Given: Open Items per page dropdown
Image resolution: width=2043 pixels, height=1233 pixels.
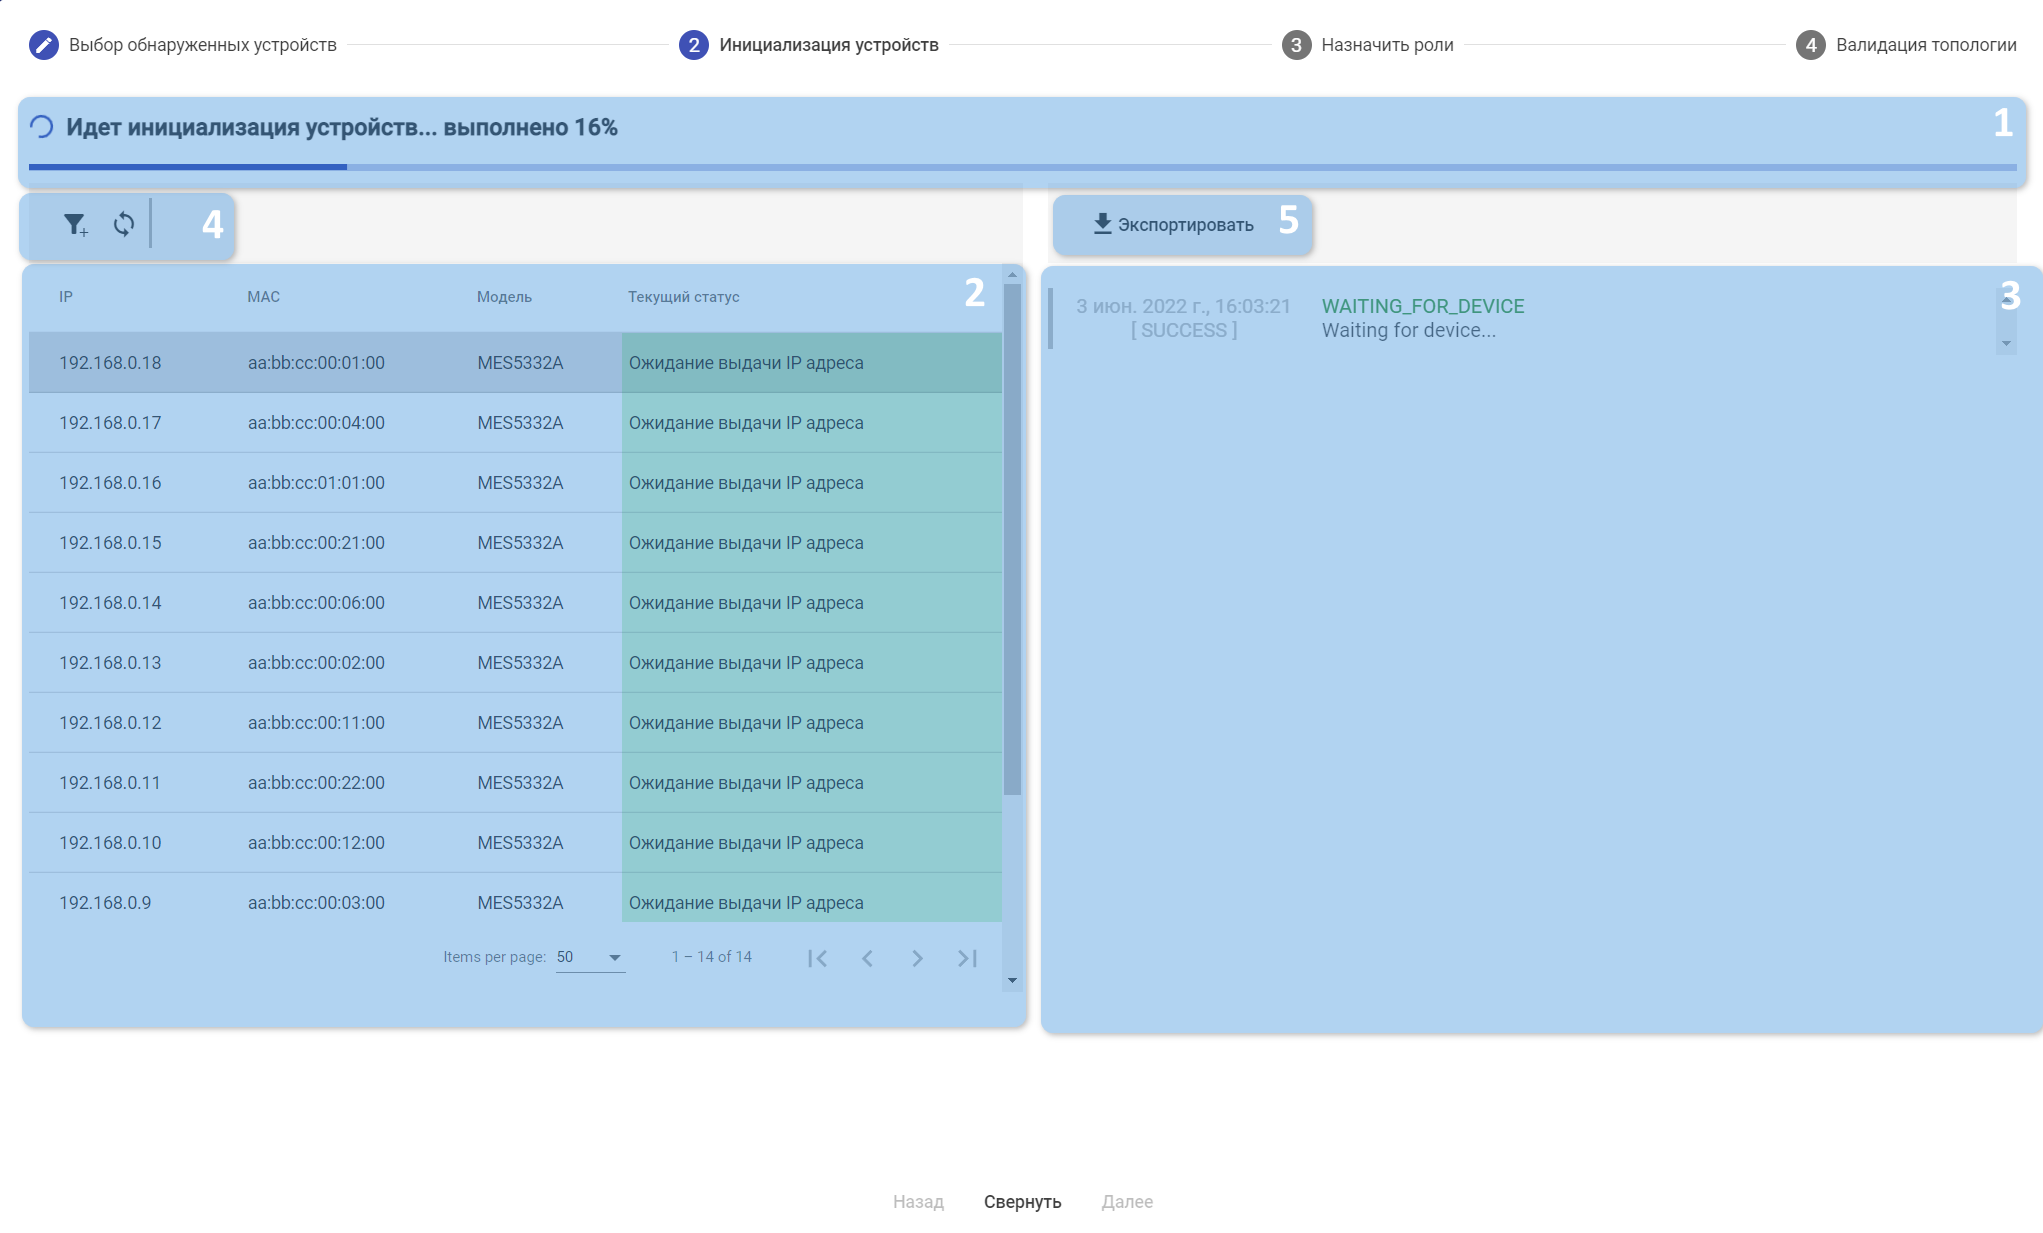Looking at the screenshot, I should click(590, 957).
